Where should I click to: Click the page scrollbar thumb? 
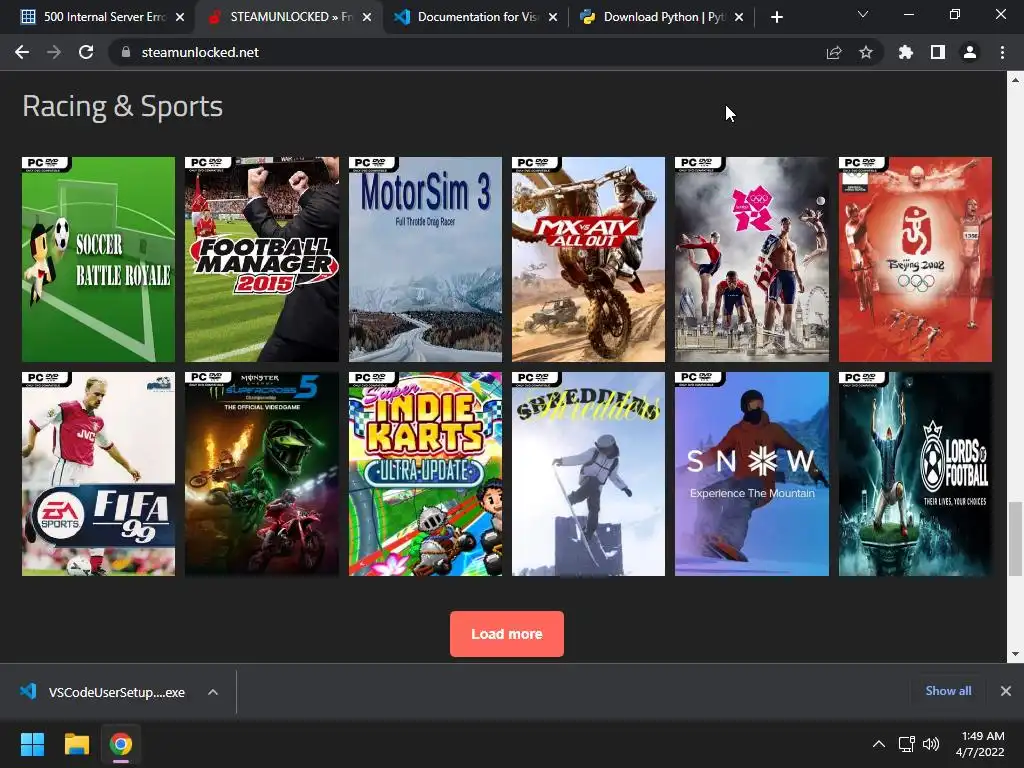coord(1015,539)
